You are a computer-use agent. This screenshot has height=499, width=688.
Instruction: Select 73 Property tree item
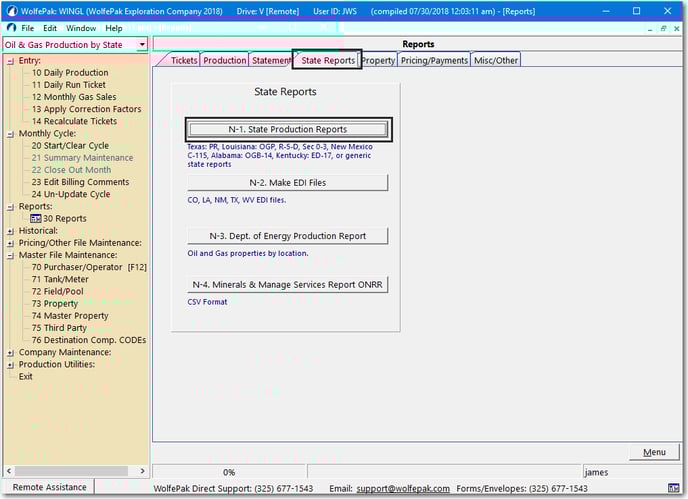(x=54, y=304)
